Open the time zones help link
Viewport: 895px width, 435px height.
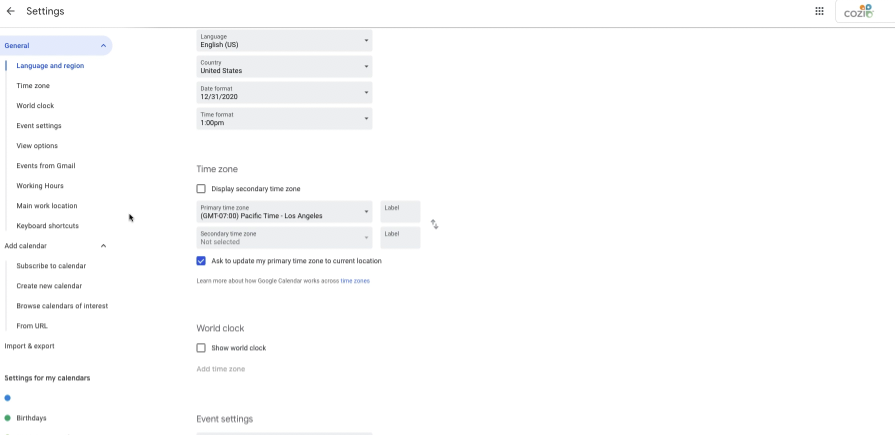(x=355, y=281)
